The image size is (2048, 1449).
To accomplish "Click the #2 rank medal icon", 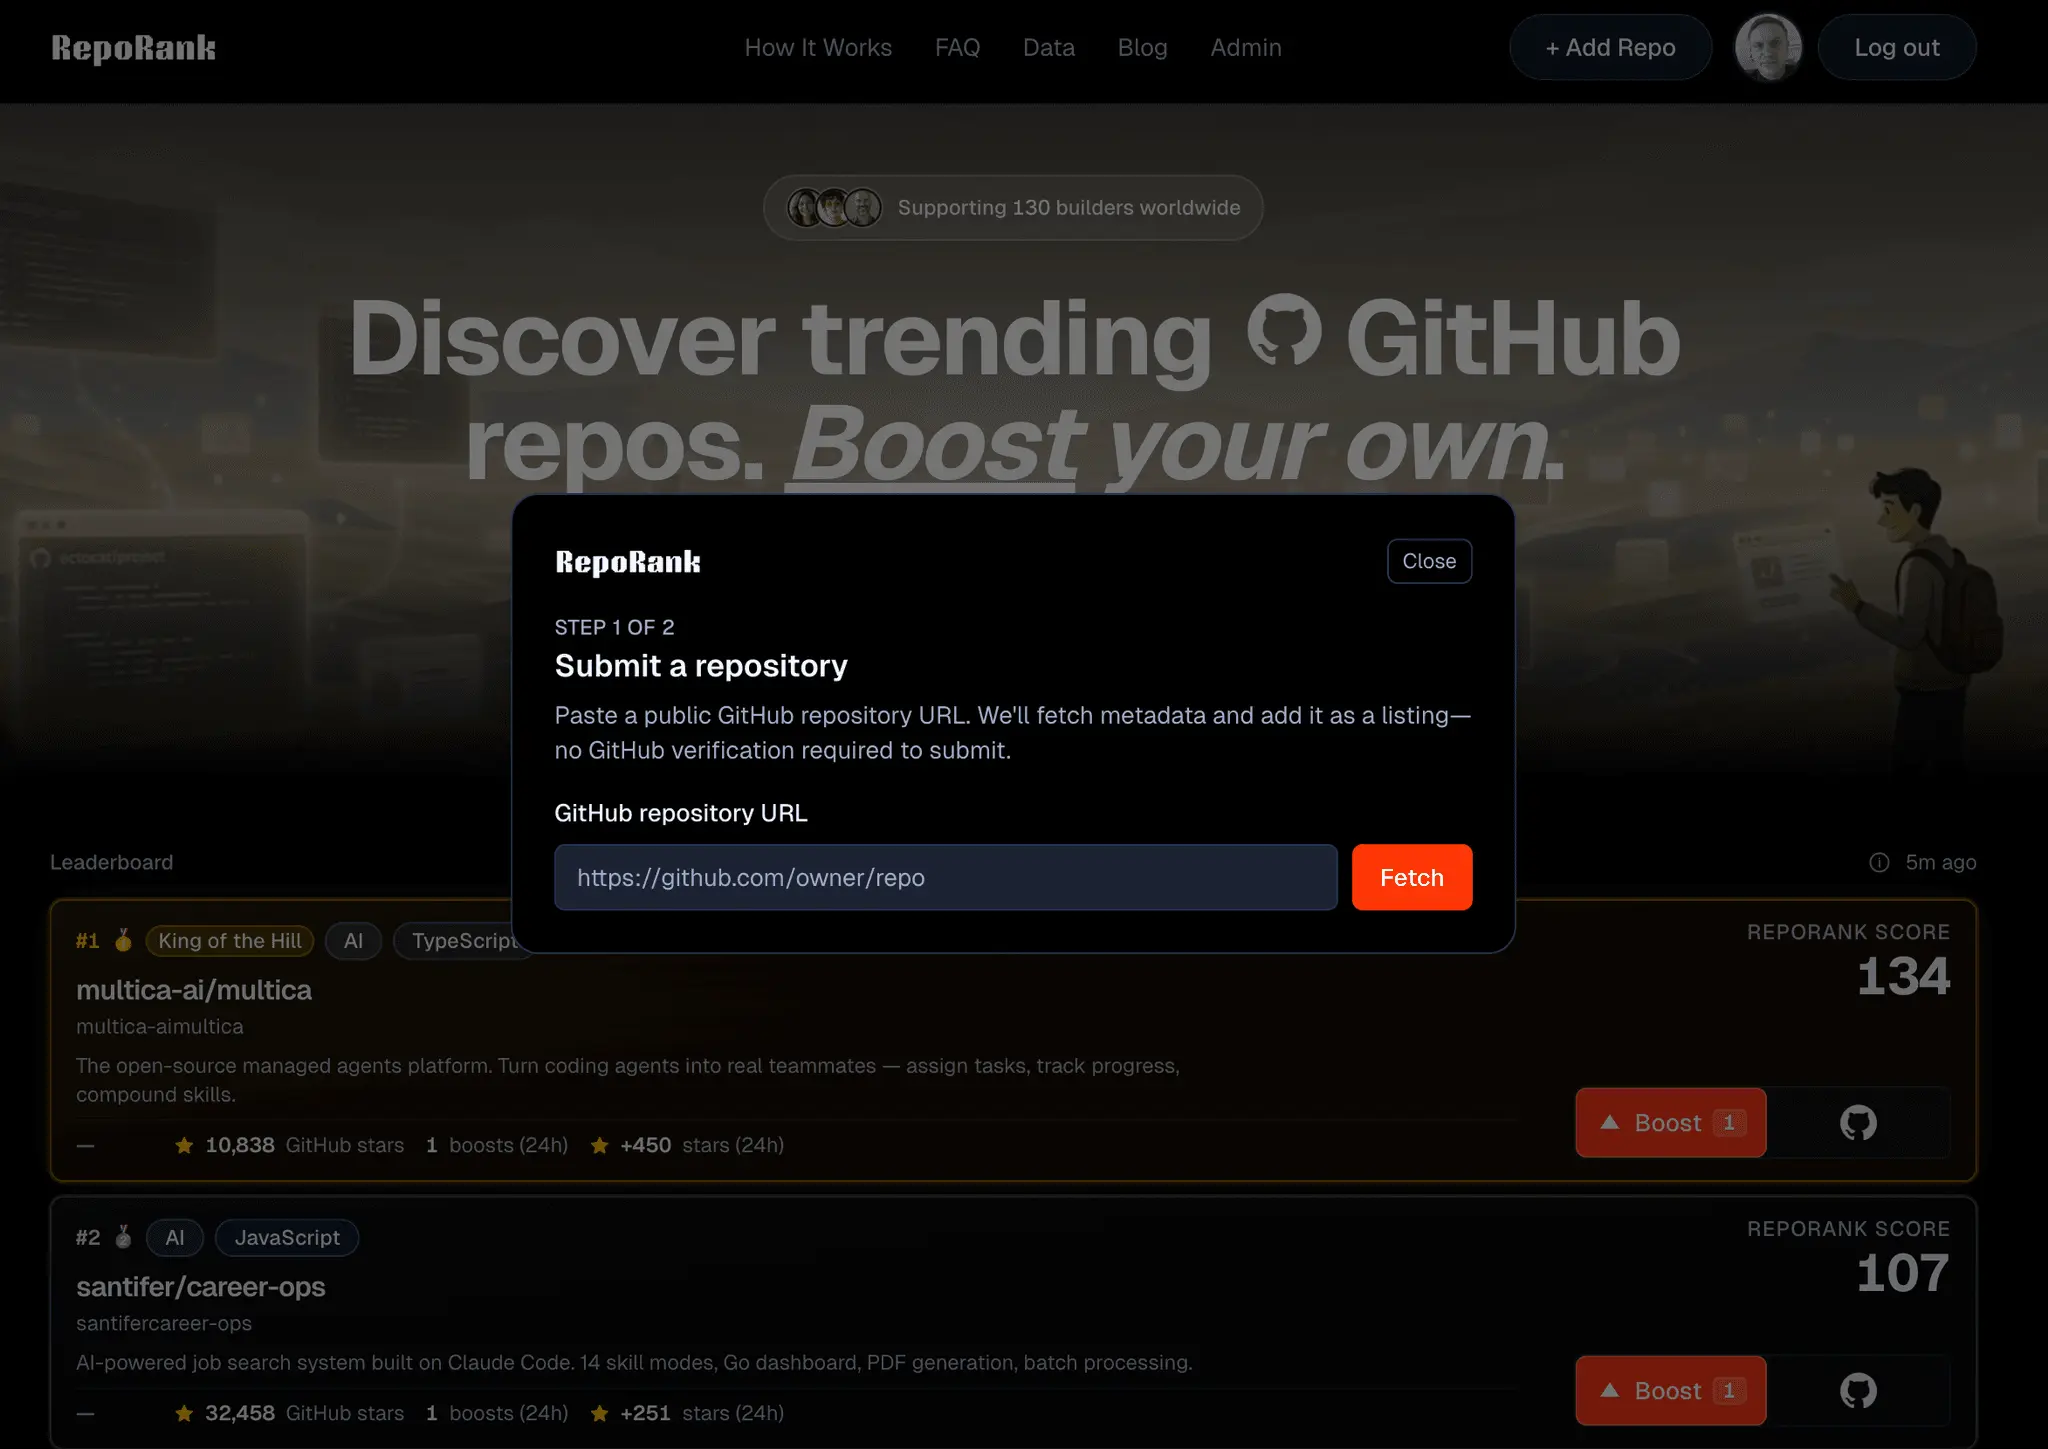I will [x=123, y=1237].
